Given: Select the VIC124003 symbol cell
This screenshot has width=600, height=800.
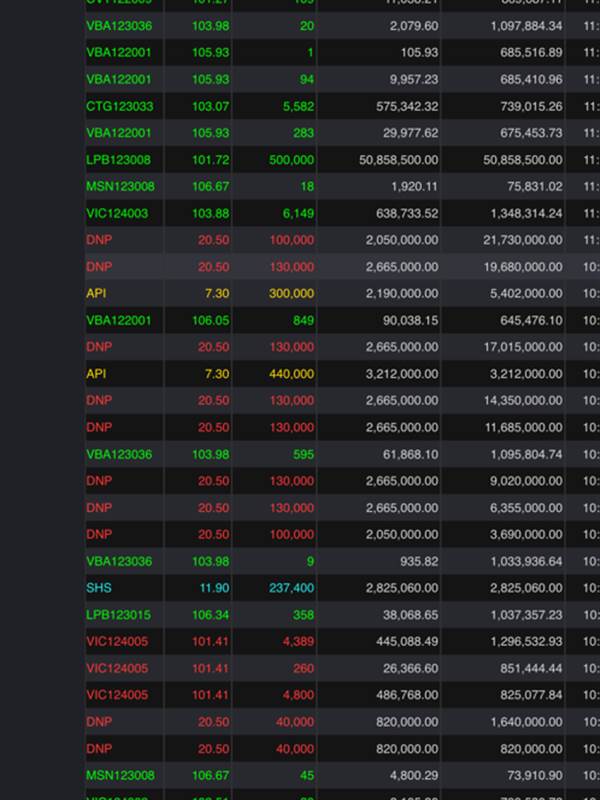Looking at the screenshot, I should 117,213.
